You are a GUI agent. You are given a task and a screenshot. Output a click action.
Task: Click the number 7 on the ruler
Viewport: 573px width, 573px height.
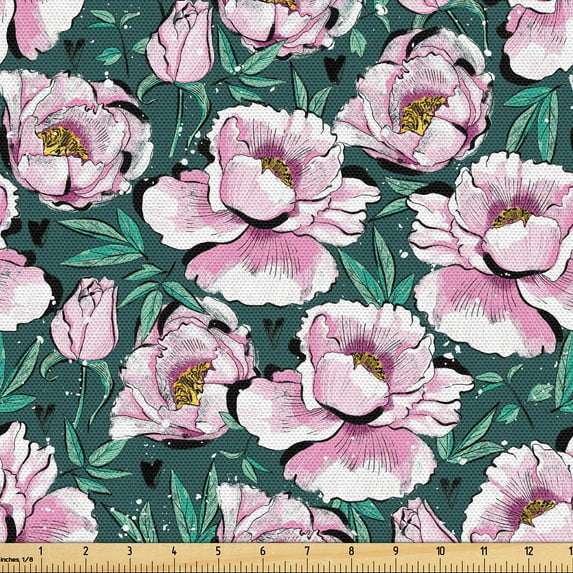(307, 551)
